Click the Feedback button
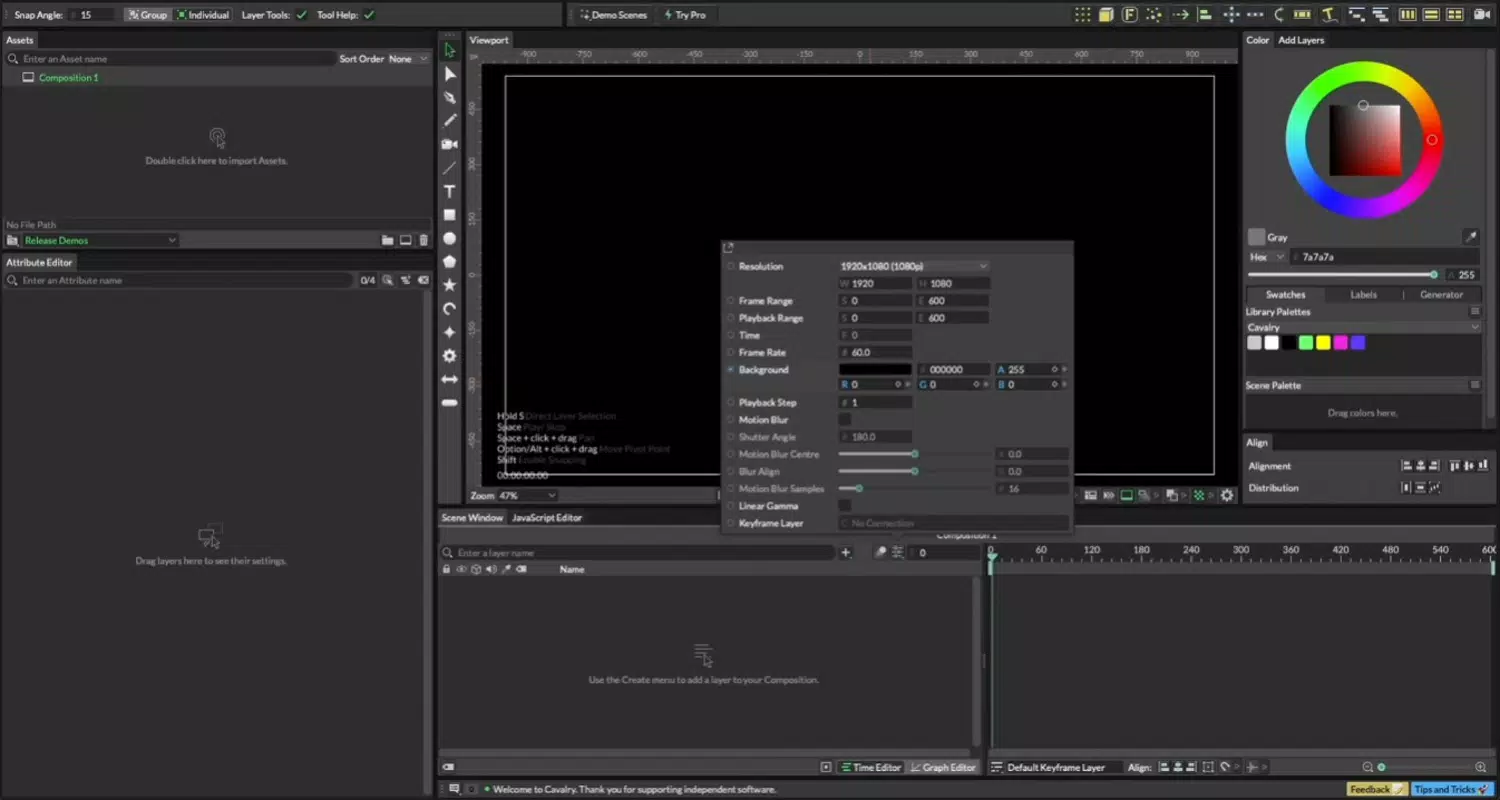1500x800 pixels. (x=1377, y=789)
